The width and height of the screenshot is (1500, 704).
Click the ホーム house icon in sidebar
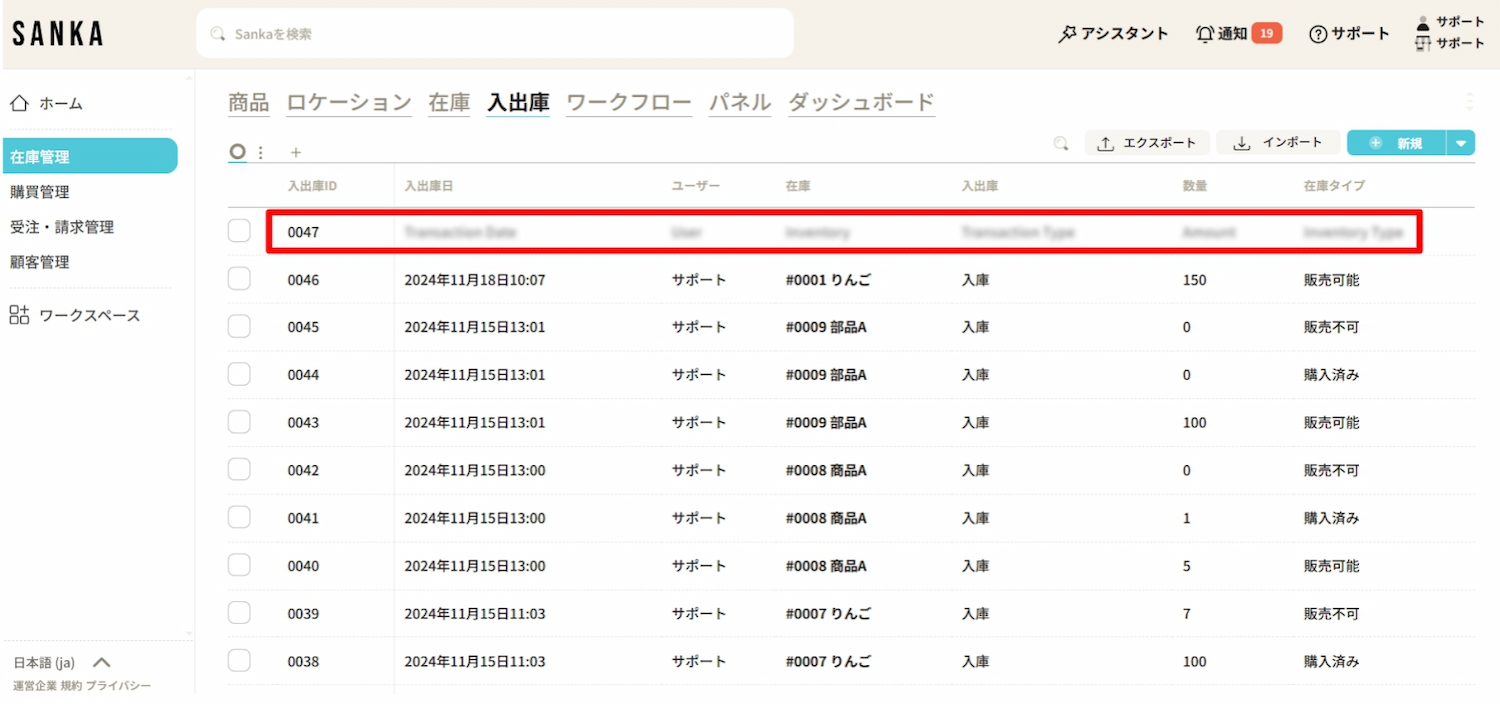coord(18,103)
